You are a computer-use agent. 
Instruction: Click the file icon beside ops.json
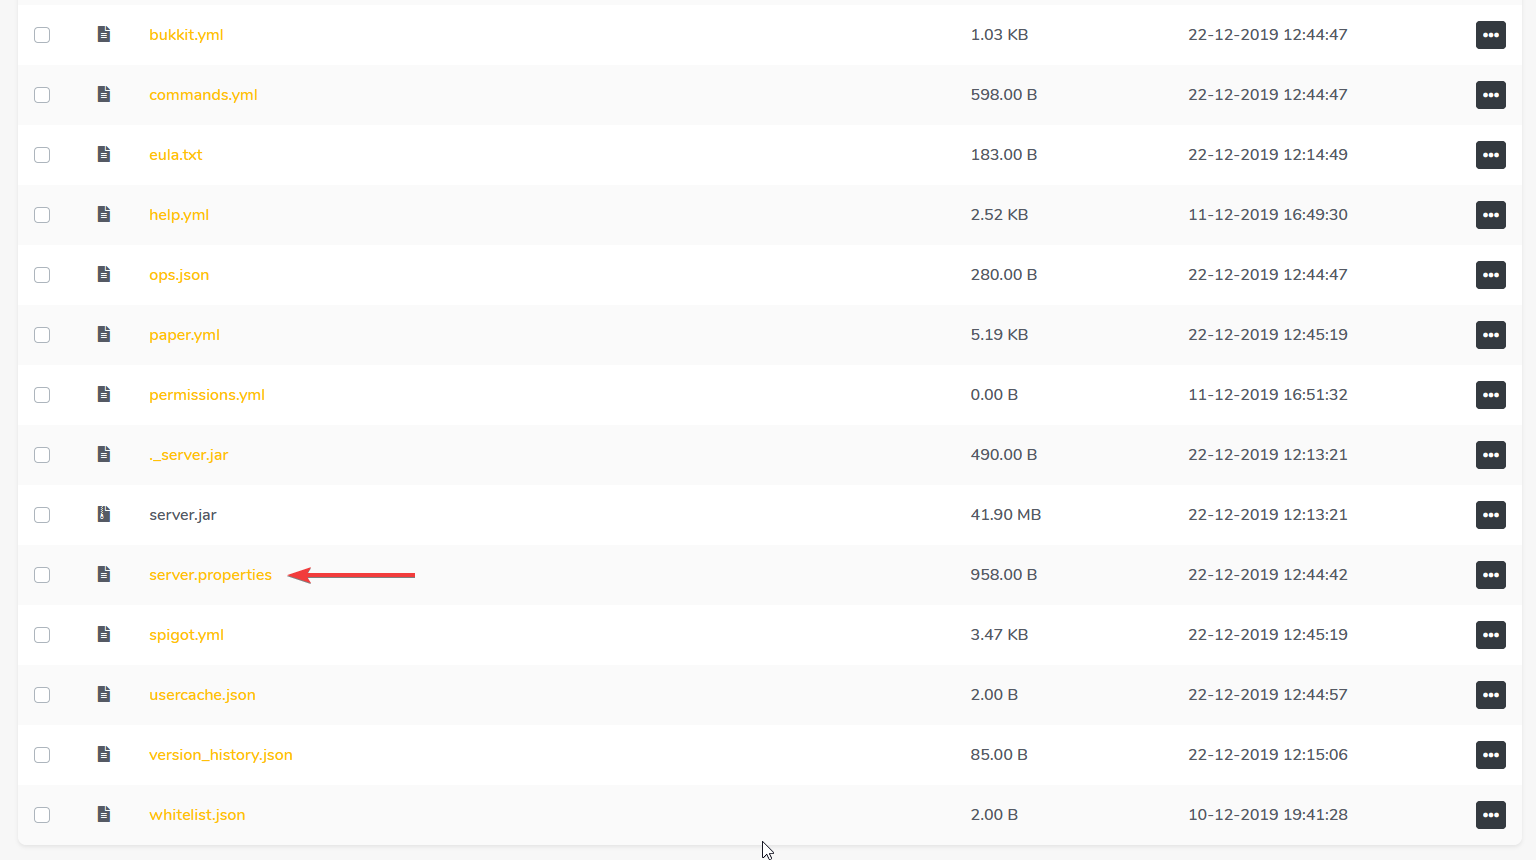click(x=103, y=275)
